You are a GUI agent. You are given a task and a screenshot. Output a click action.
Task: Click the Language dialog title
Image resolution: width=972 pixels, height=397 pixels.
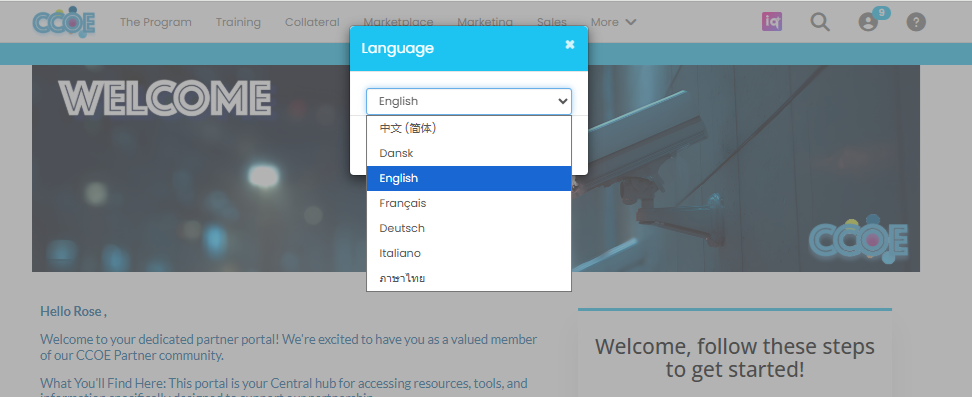pos(397,48)
